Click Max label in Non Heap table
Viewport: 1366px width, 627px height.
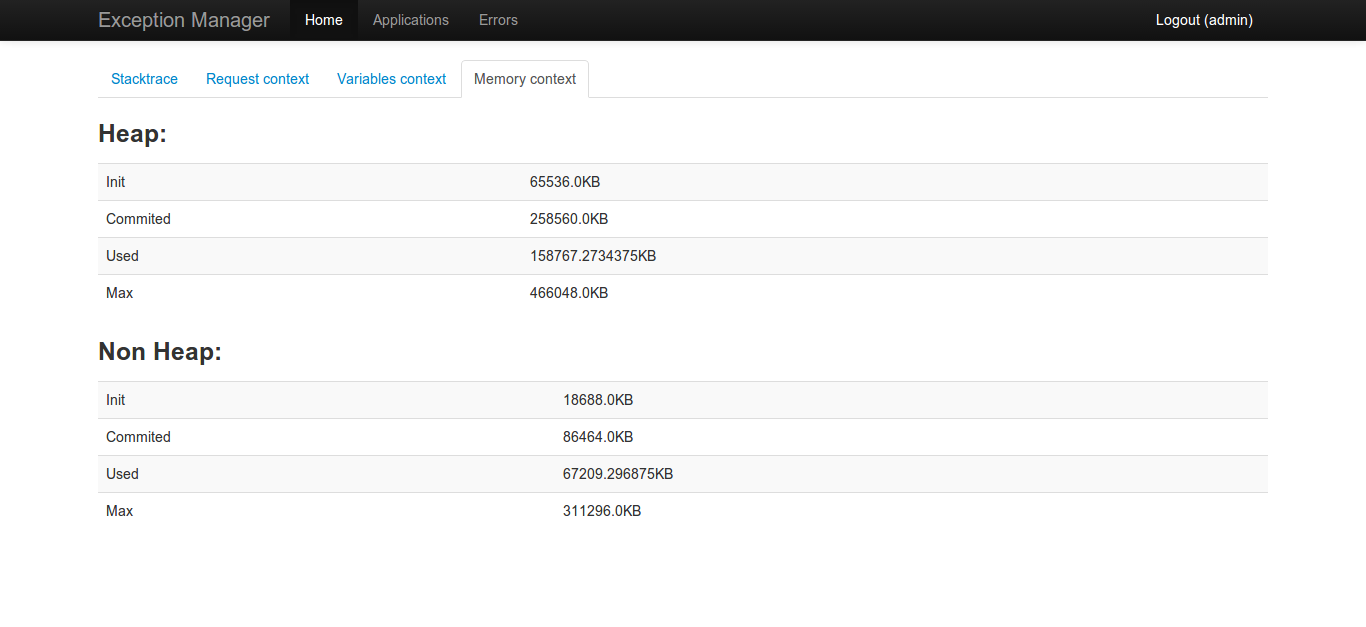coord(120,511)
